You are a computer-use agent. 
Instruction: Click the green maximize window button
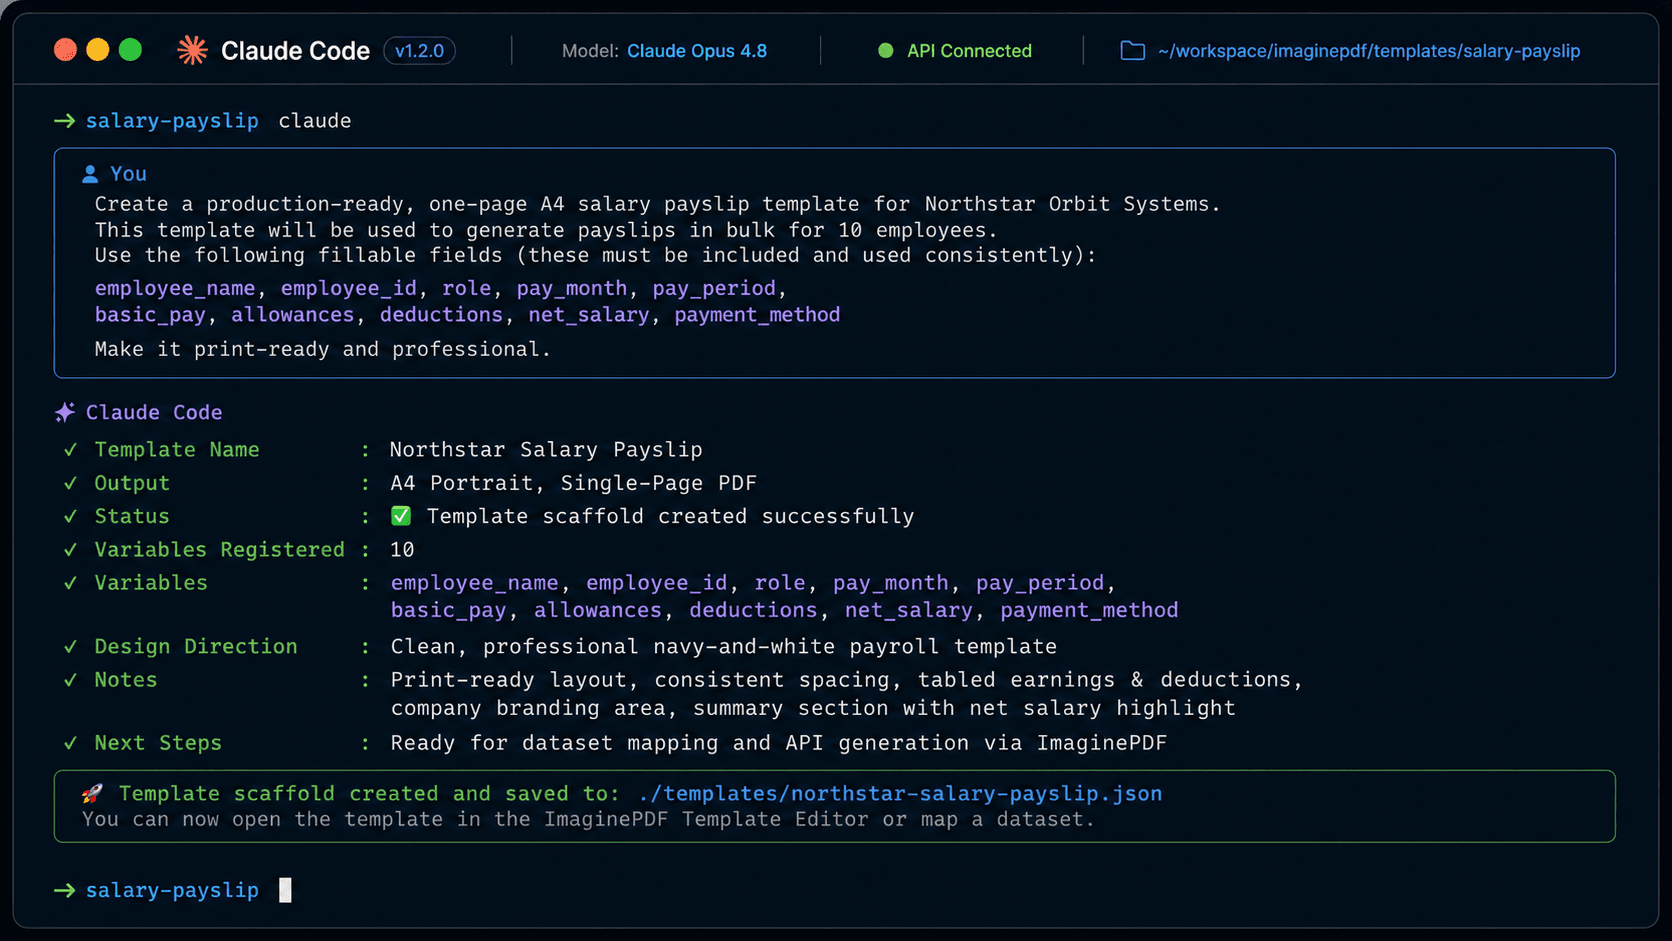click(x=130, y=50)
